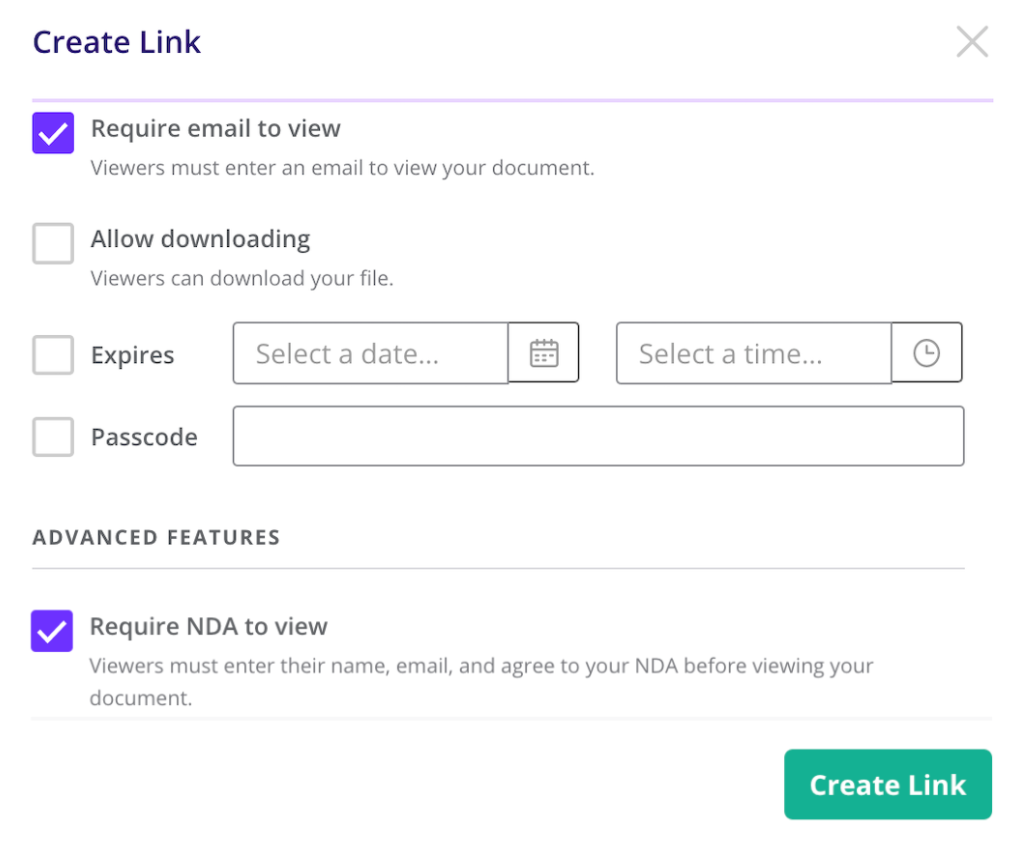Viewport: 1034px width, 854px height.
Task: Click the Create Link dialog title
Action: click(117, 42)
